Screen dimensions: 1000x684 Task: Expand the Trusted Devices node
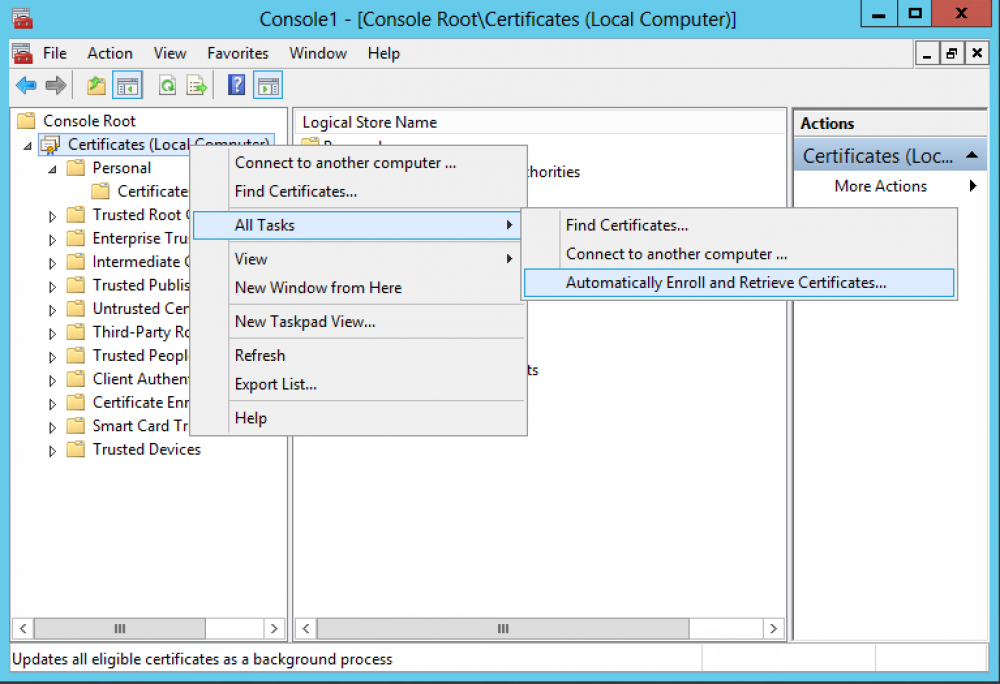[x=51, y=449]
